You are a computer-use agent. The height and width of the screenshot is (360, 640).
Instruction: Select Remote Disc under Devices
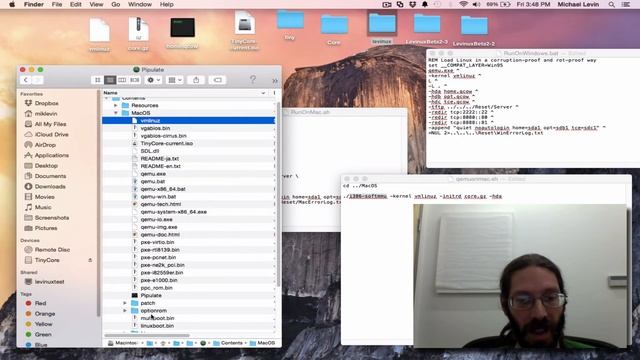pos(52,249)
